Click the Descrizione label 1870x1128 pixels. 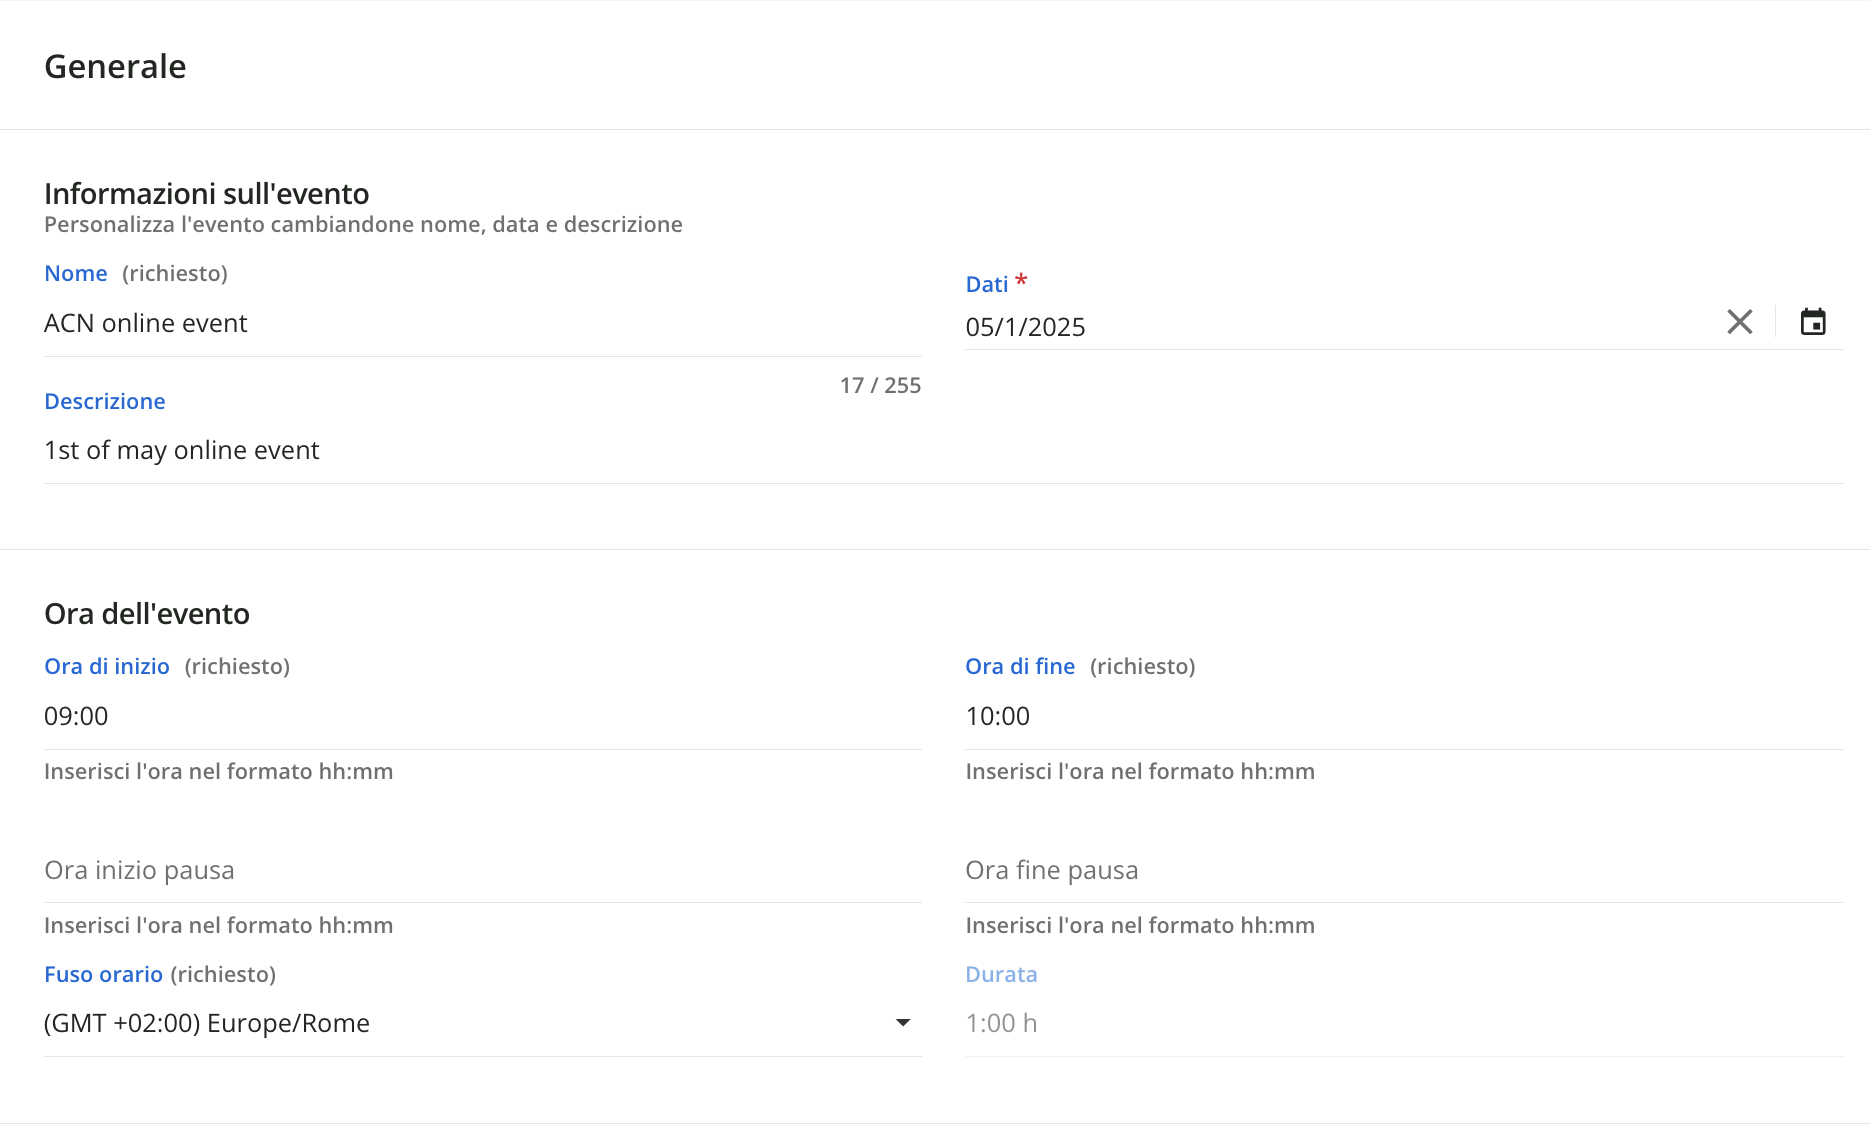(x=105, y=402)
